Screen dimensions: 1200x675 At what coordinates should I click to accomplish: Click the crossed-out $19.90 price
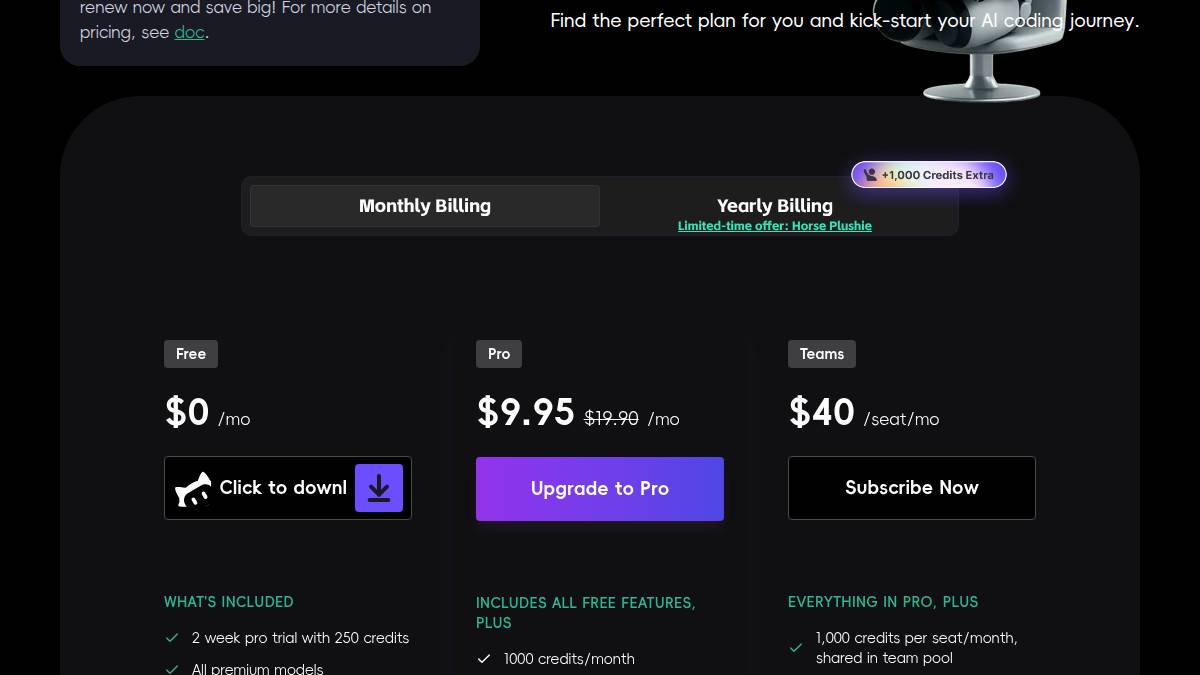point(611,419)
